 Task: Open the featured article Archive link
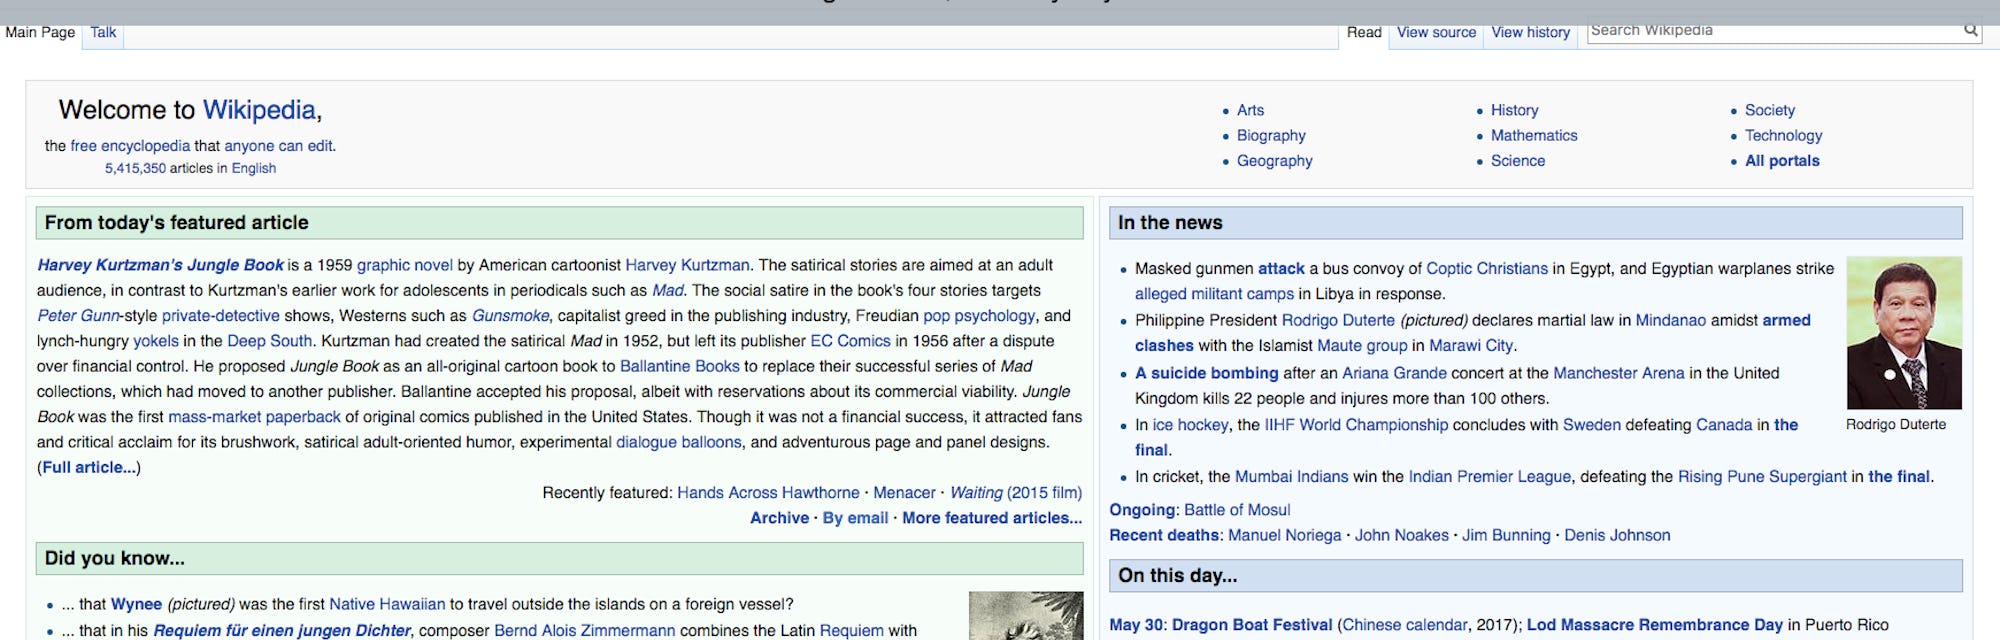pos(779,518)
